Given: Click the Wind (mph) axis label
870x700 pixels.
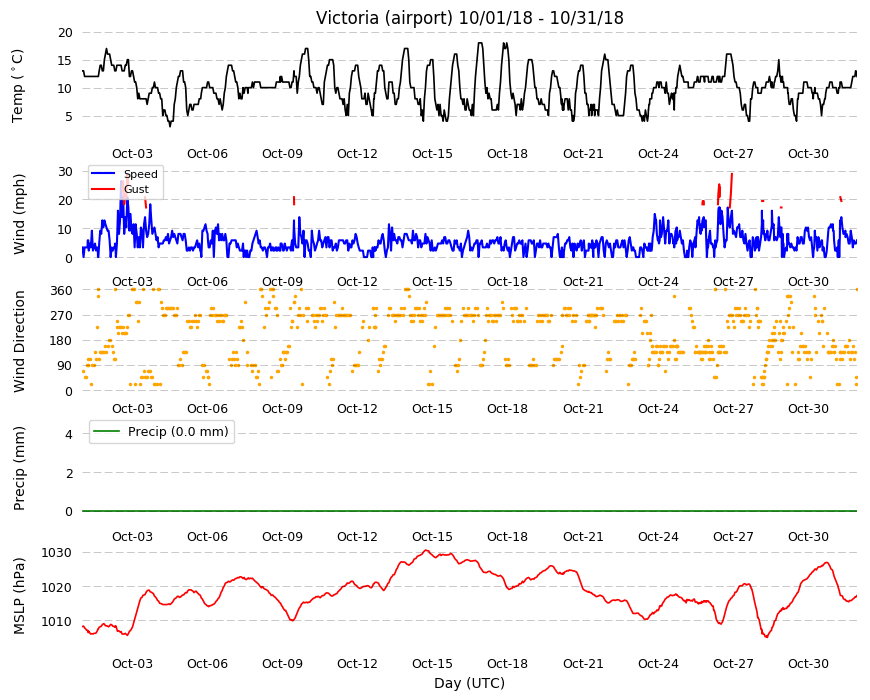Looking at the screenshot, I should tap(19, 214).
